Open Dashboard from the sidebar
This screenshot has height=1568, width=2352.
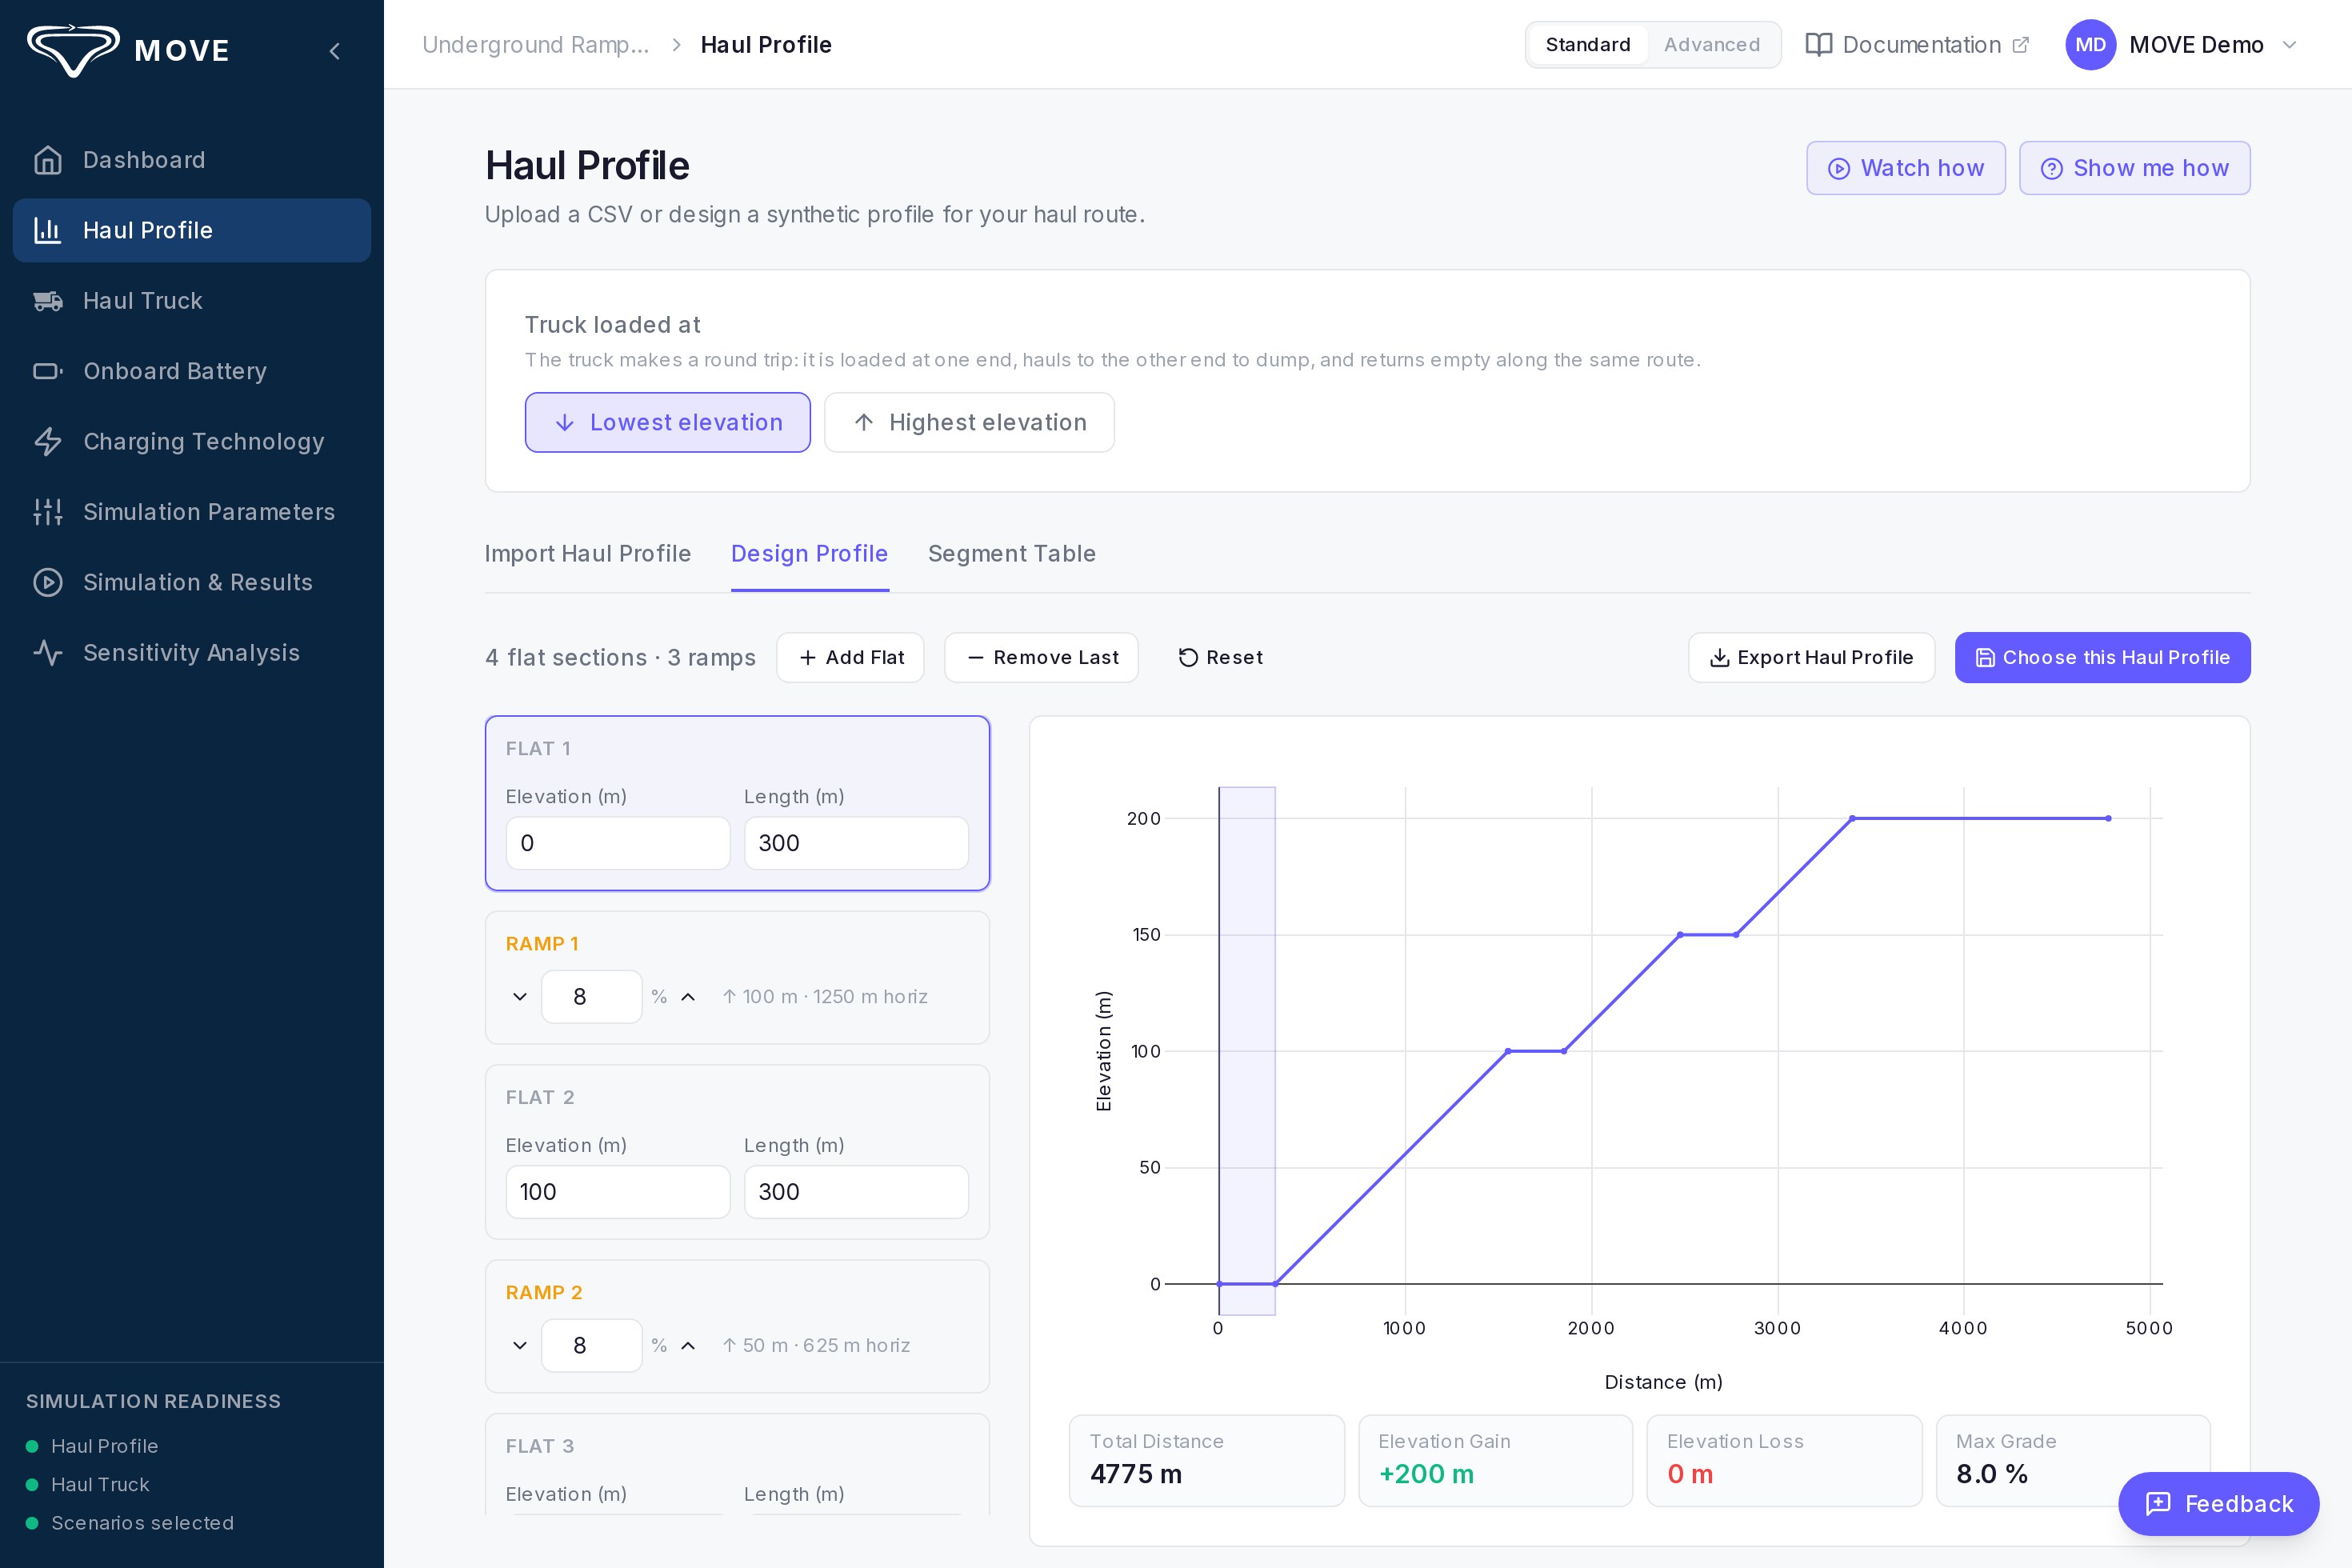pos(192,160)
